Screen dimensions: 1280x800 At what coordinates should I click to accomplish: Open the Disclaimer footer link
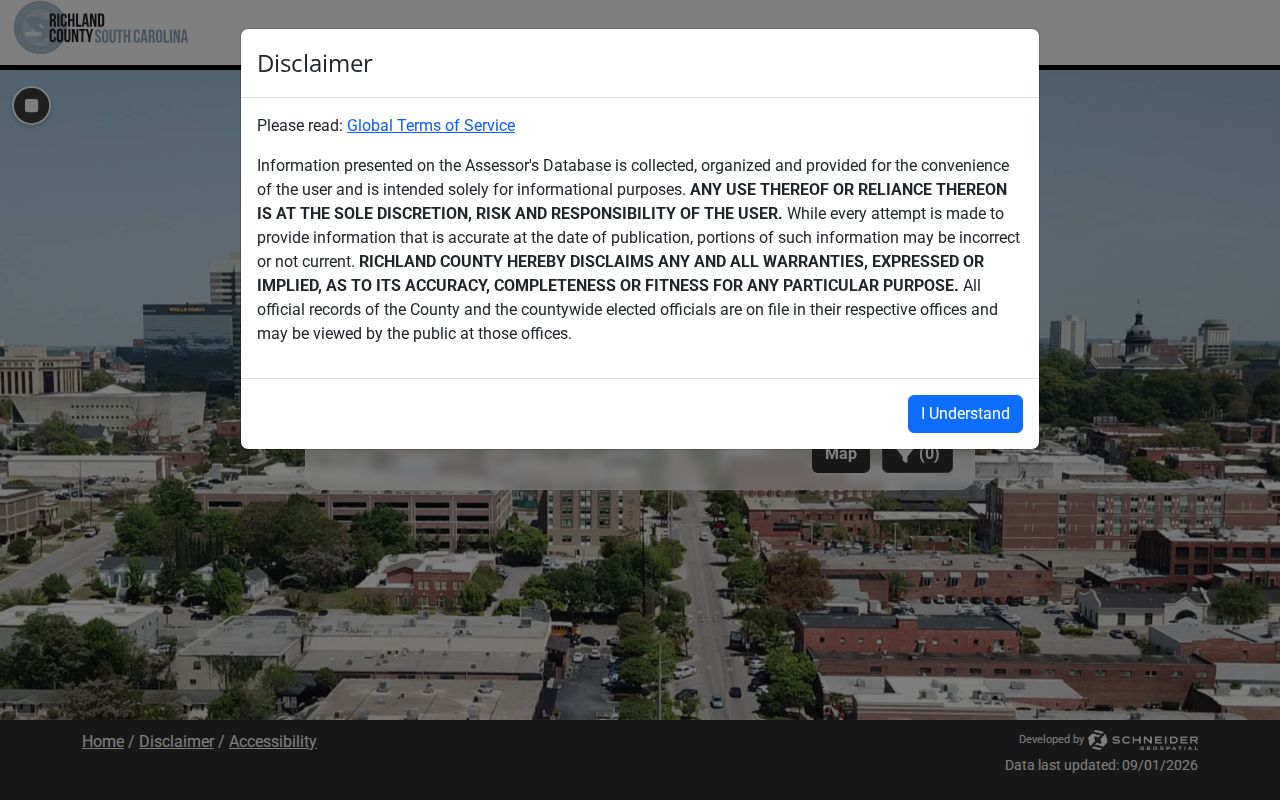(177, 742)
